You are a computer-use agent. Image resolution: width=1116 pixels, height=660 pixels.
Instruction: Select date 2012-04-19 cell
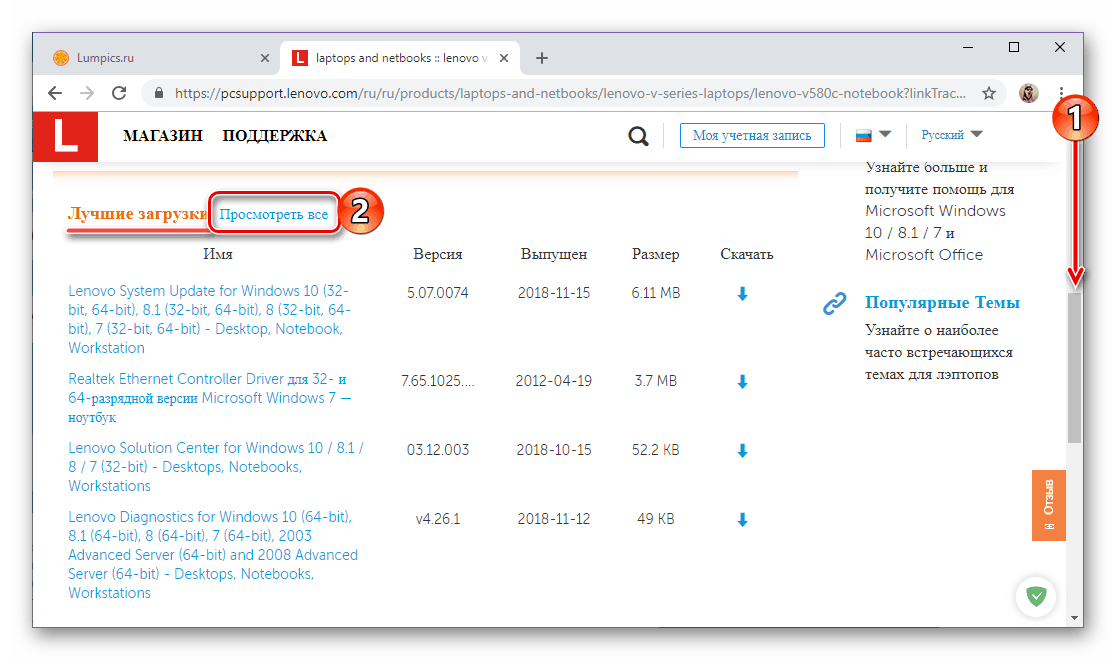click(x=554, y=381)
